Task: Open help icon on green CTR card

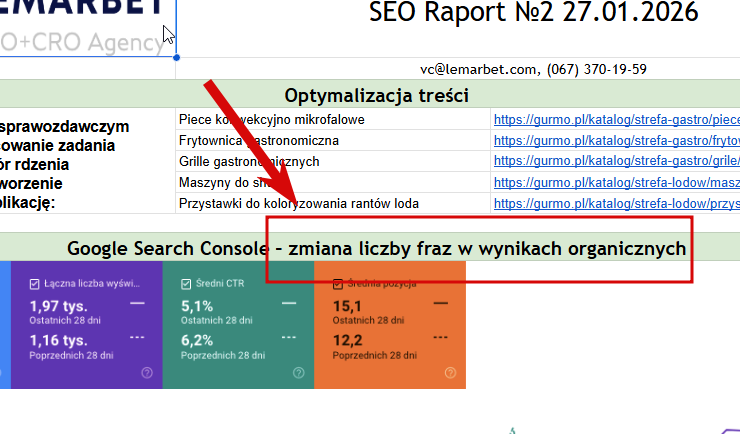Action: click(299, 373)
